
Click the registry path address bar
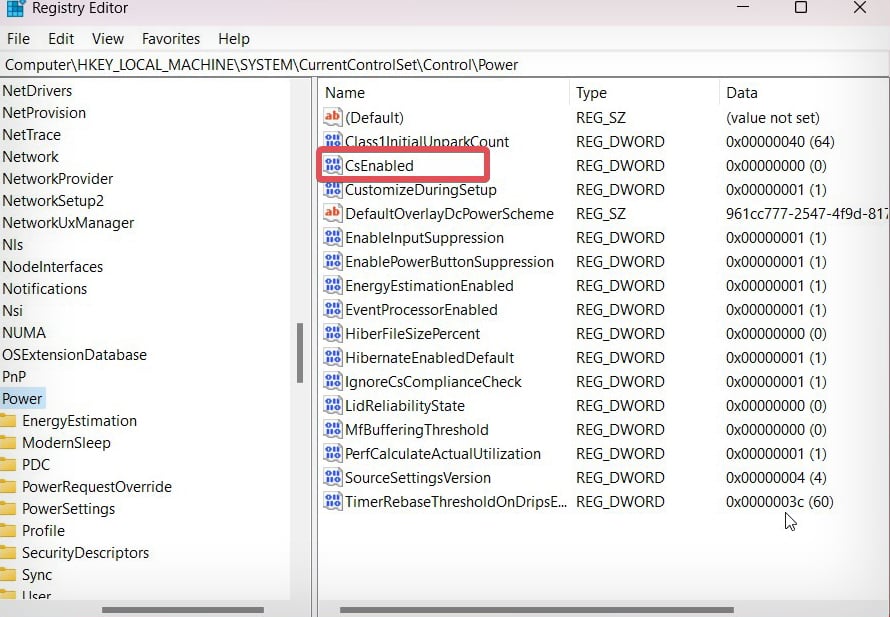[x=445, y=65]
